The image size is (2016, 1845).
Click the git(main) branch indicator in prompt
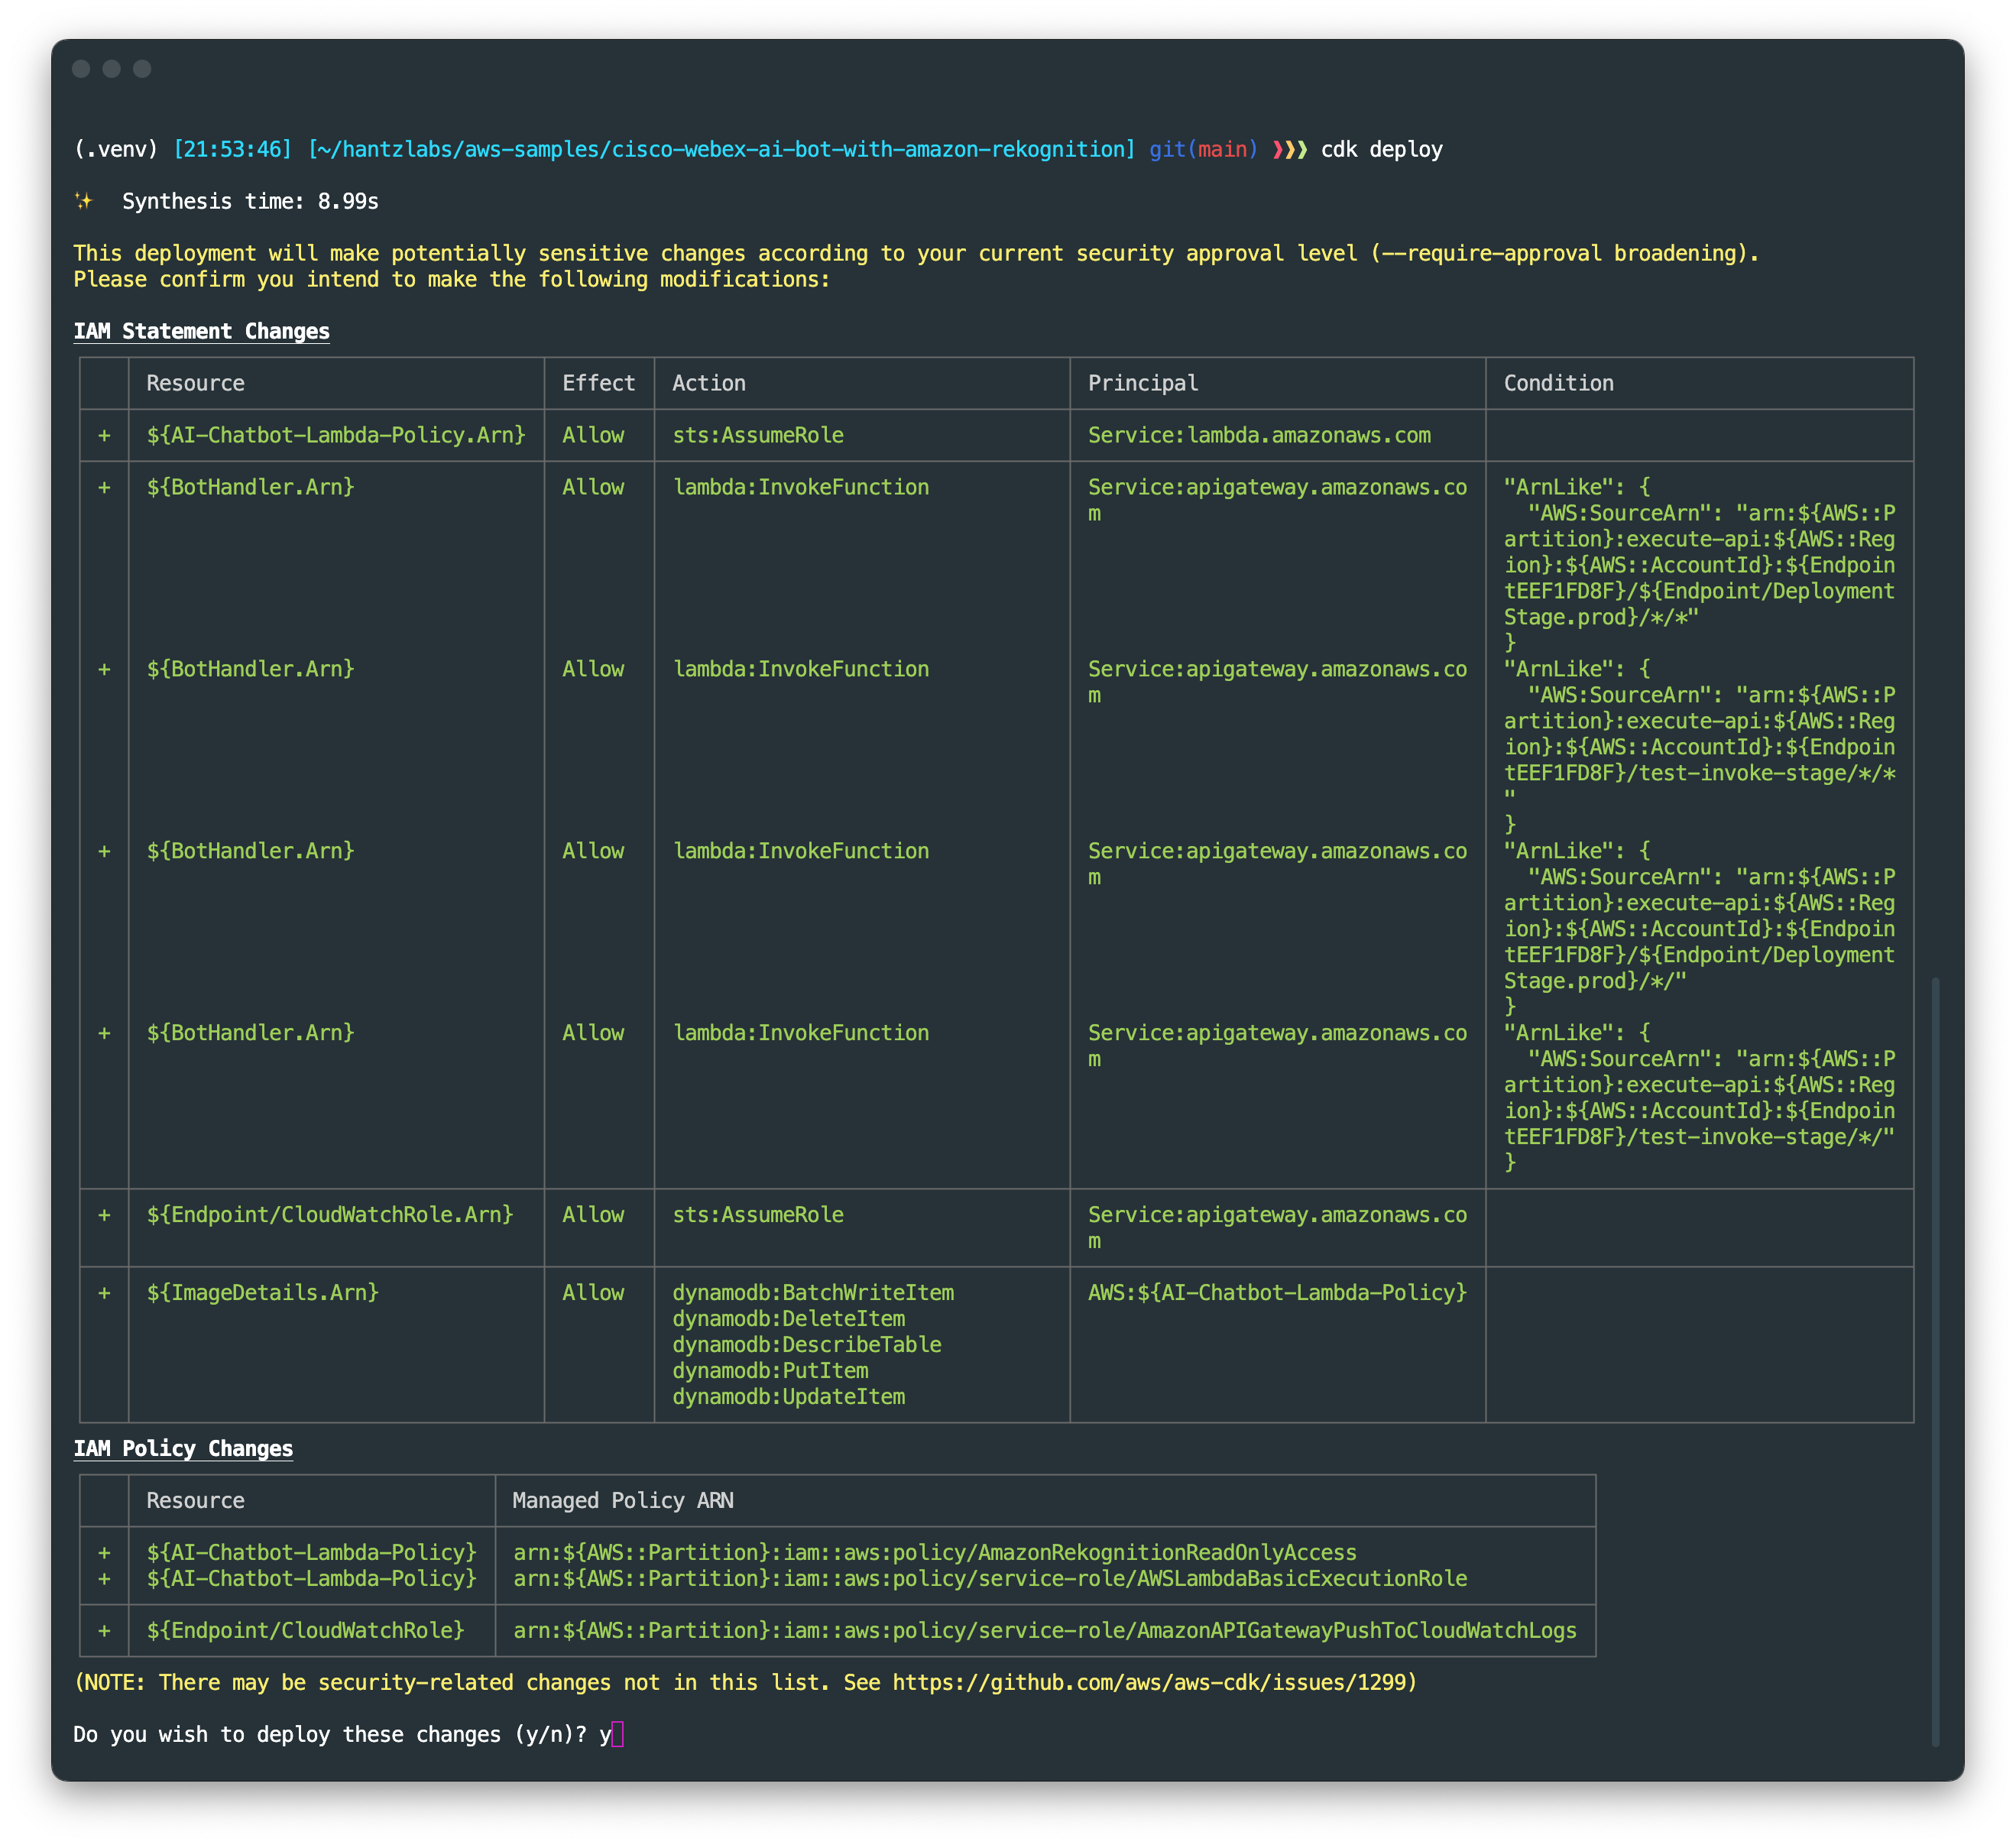[1203, 150]
